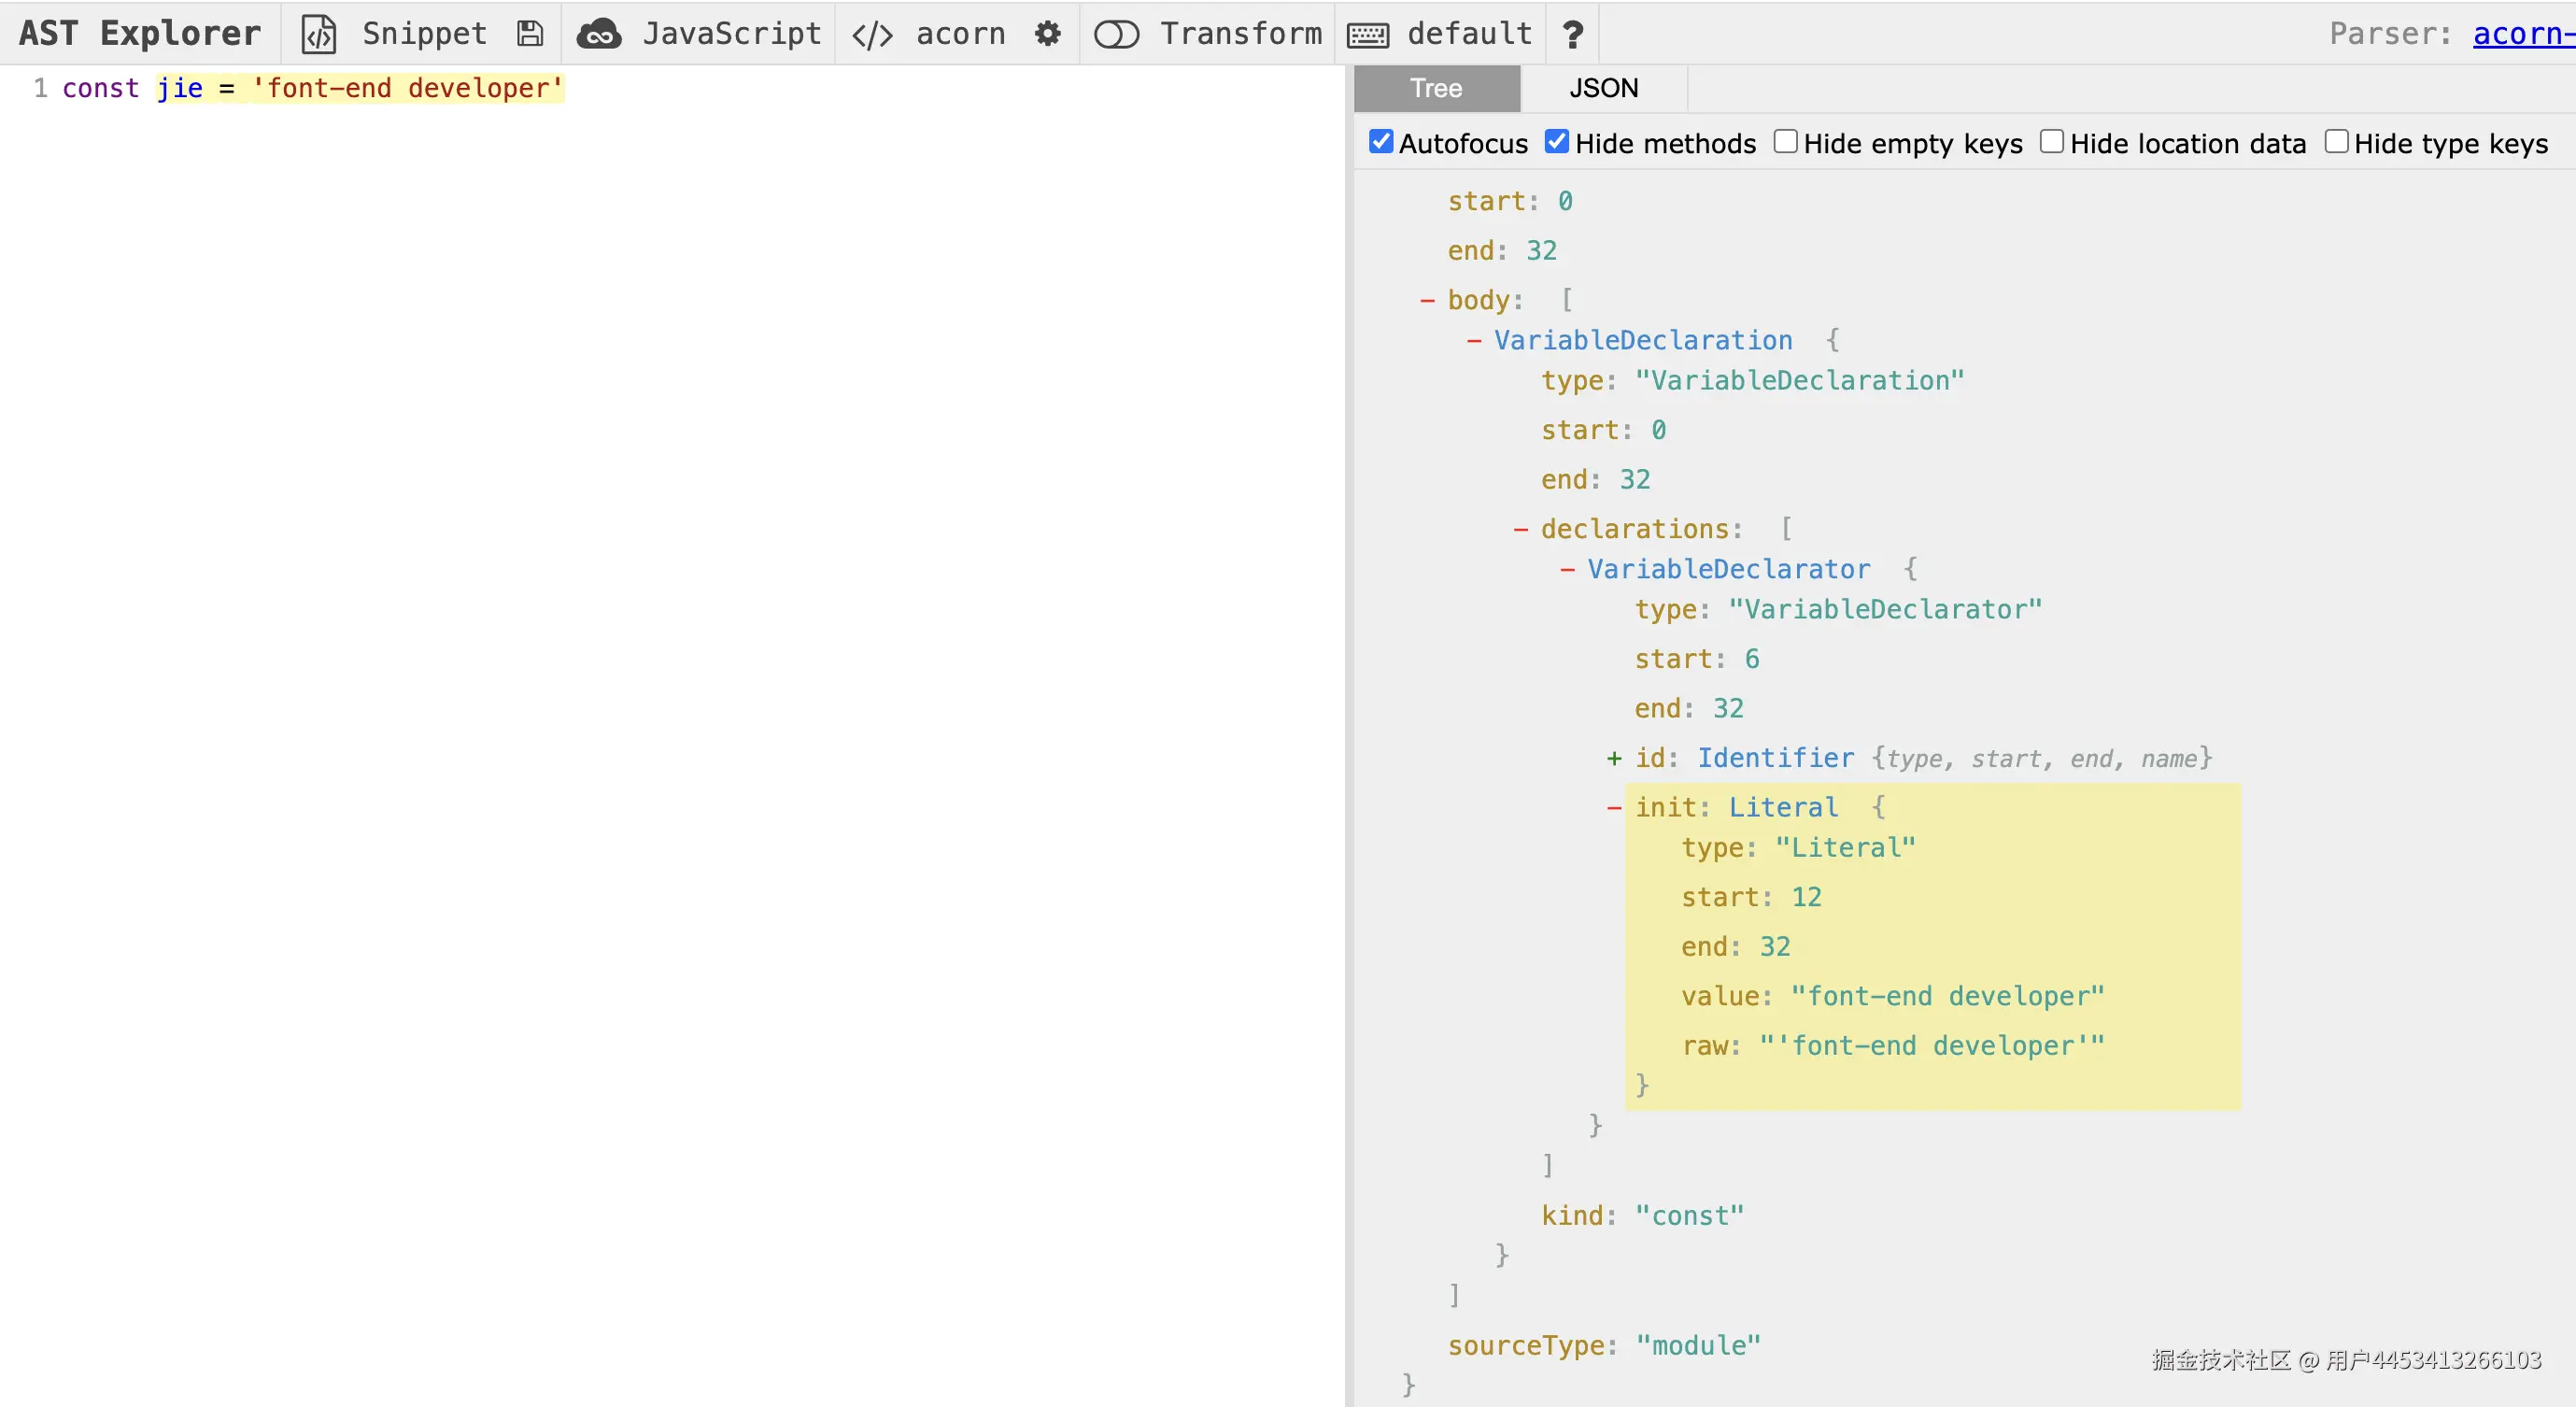Collapse the declarations array
Screen dimensions: 2576x1407
click(x=1520, y=529)
